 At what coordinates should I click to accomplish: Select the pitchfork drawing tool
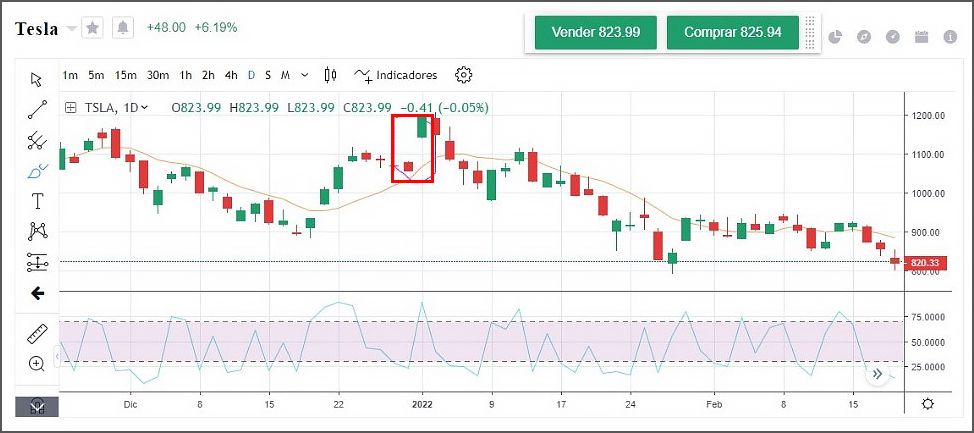click(x=37, y=140)
